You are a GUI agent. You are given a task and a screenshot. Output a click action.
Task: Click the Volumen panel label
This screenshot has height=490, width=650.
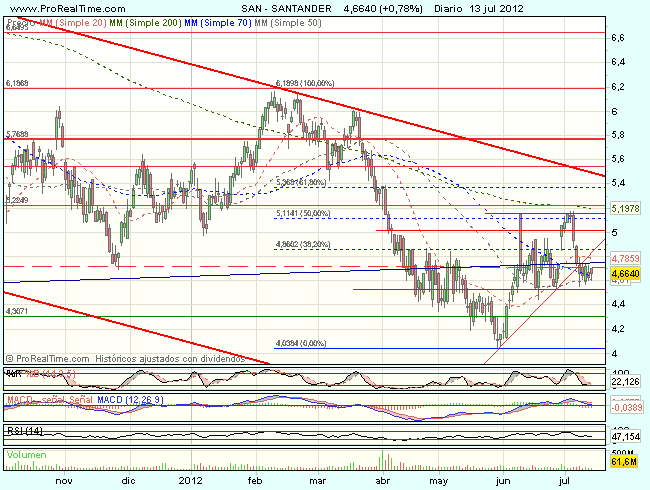pyautogui.click(x=26, y=455)
